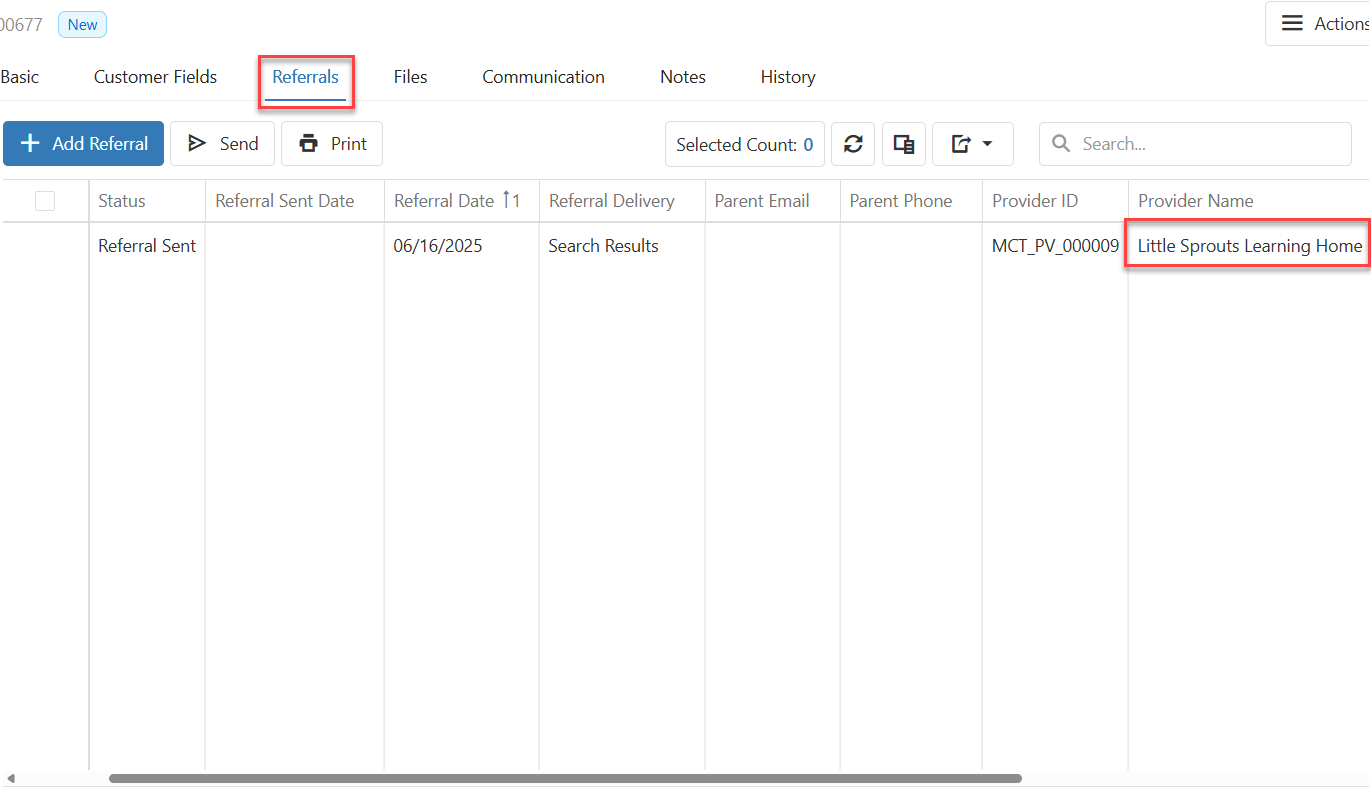Open the Actions hamburger menu
1371x797 pixels.
click(x=1318, y=24)
